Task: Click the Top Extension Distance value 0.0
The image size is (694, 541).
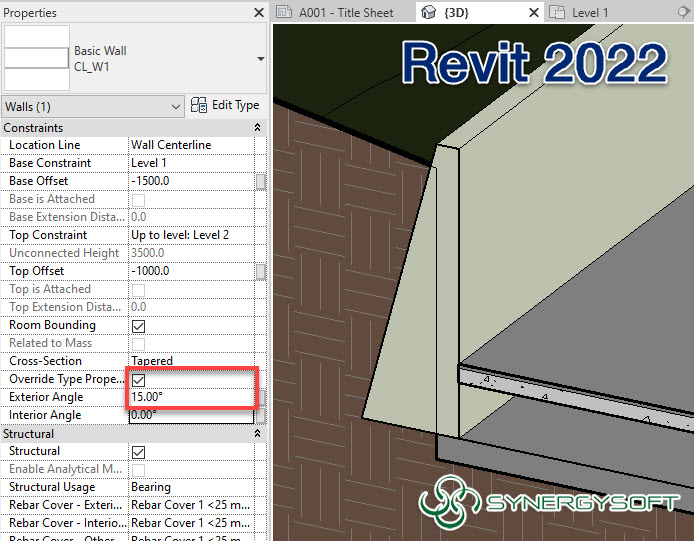Action: pyautogui.click(x=192, y=307)
